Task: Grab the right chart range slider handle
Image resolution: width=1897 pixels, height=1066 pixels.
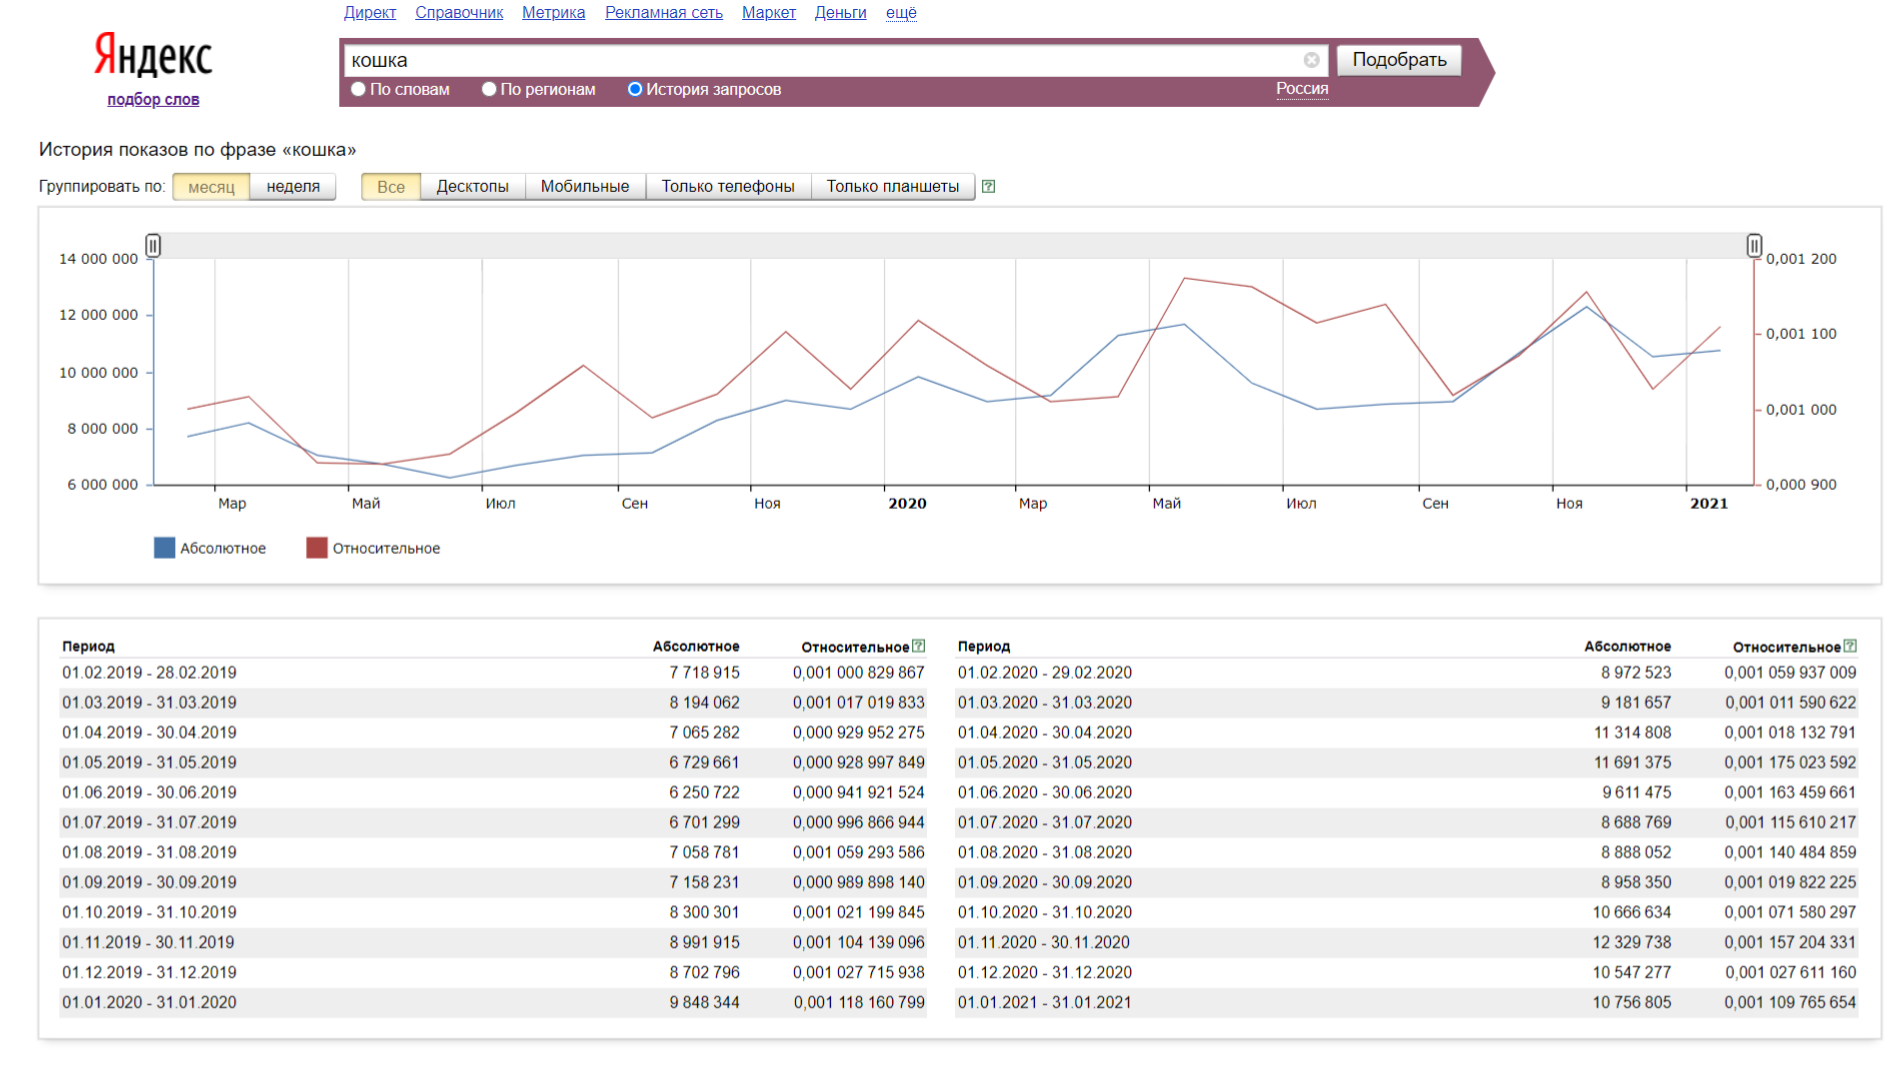Action: click(1754, 245)
